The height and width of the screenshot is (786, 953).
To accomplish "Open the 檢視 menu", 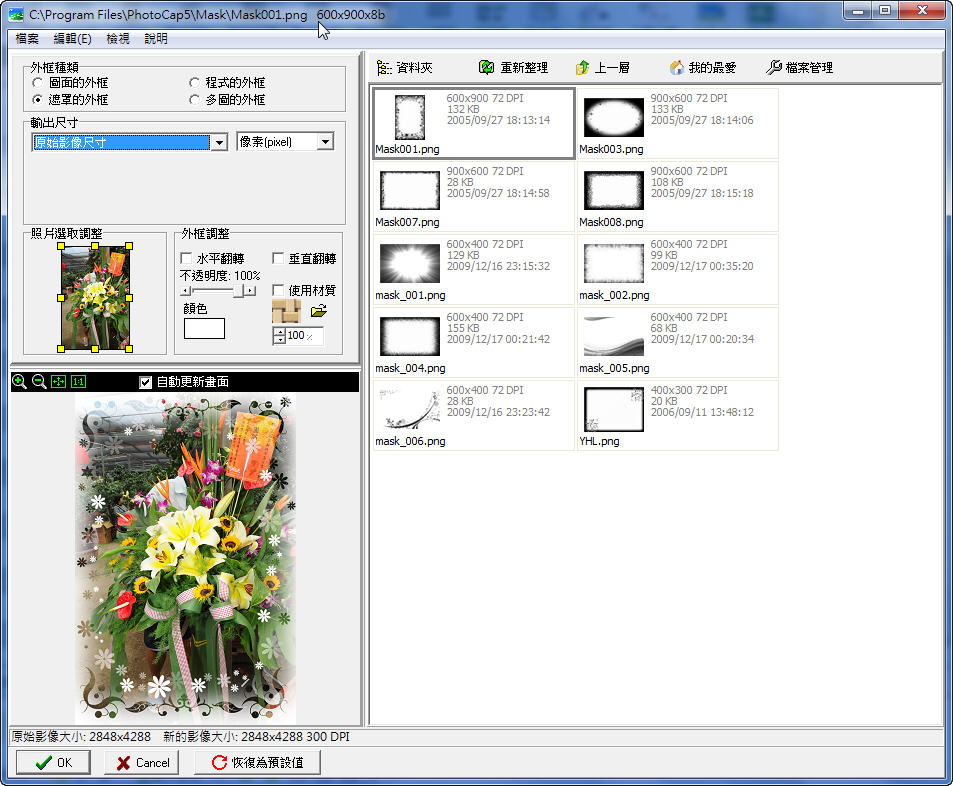I will pos(118,39).
